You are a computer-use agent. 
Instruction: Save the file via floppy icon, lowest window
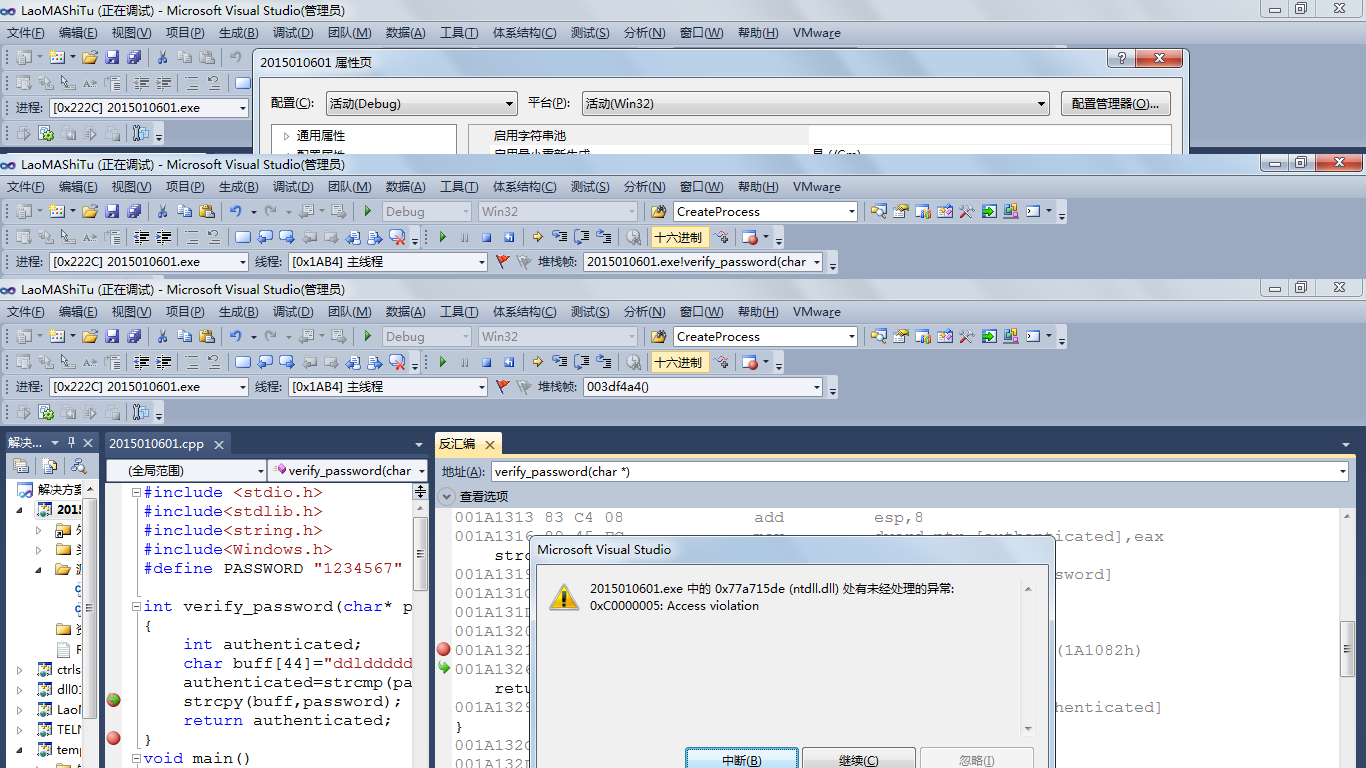click(112, 336)
